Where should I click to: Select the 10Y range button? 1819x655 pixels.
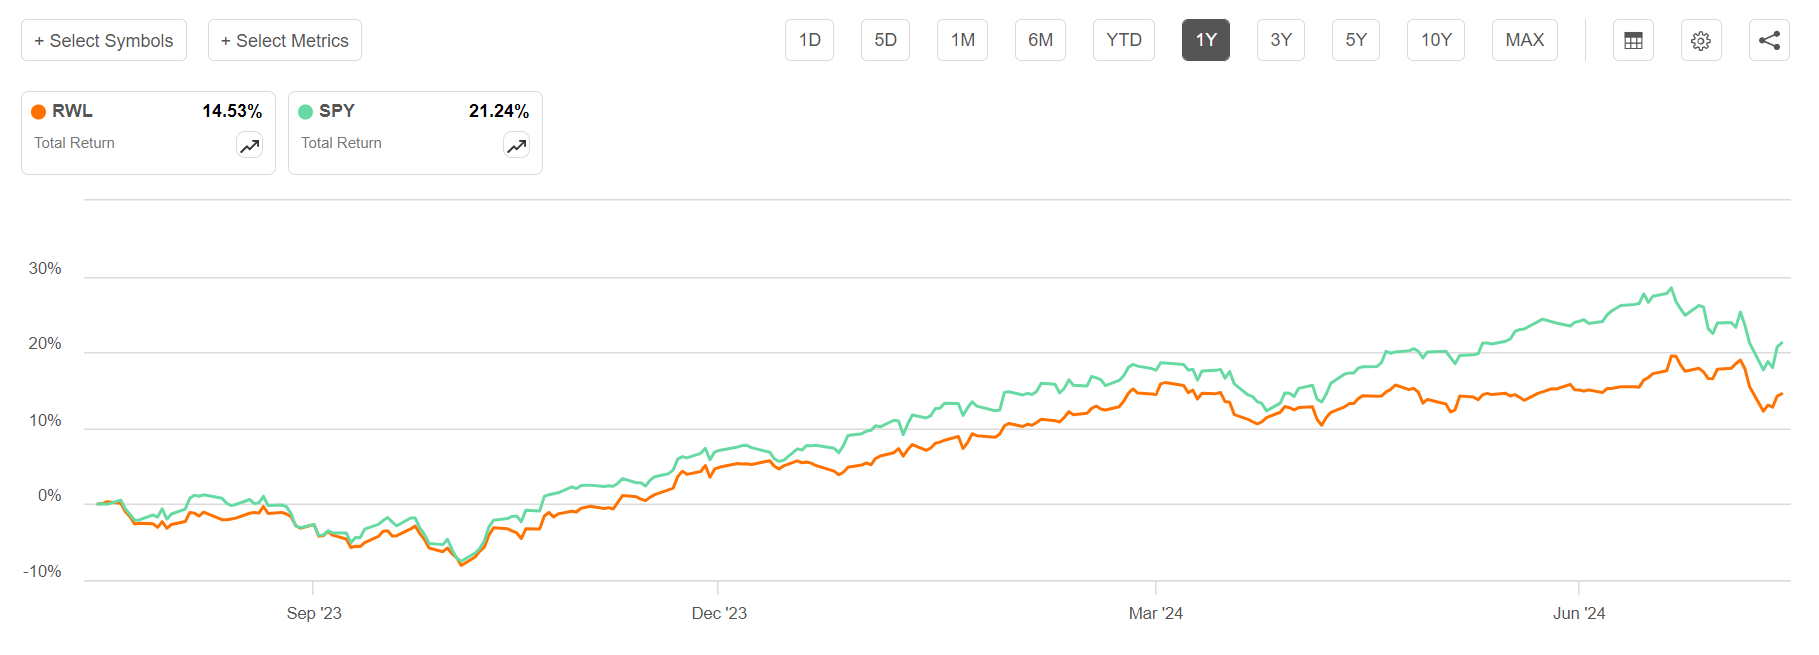pos(1435,40)
